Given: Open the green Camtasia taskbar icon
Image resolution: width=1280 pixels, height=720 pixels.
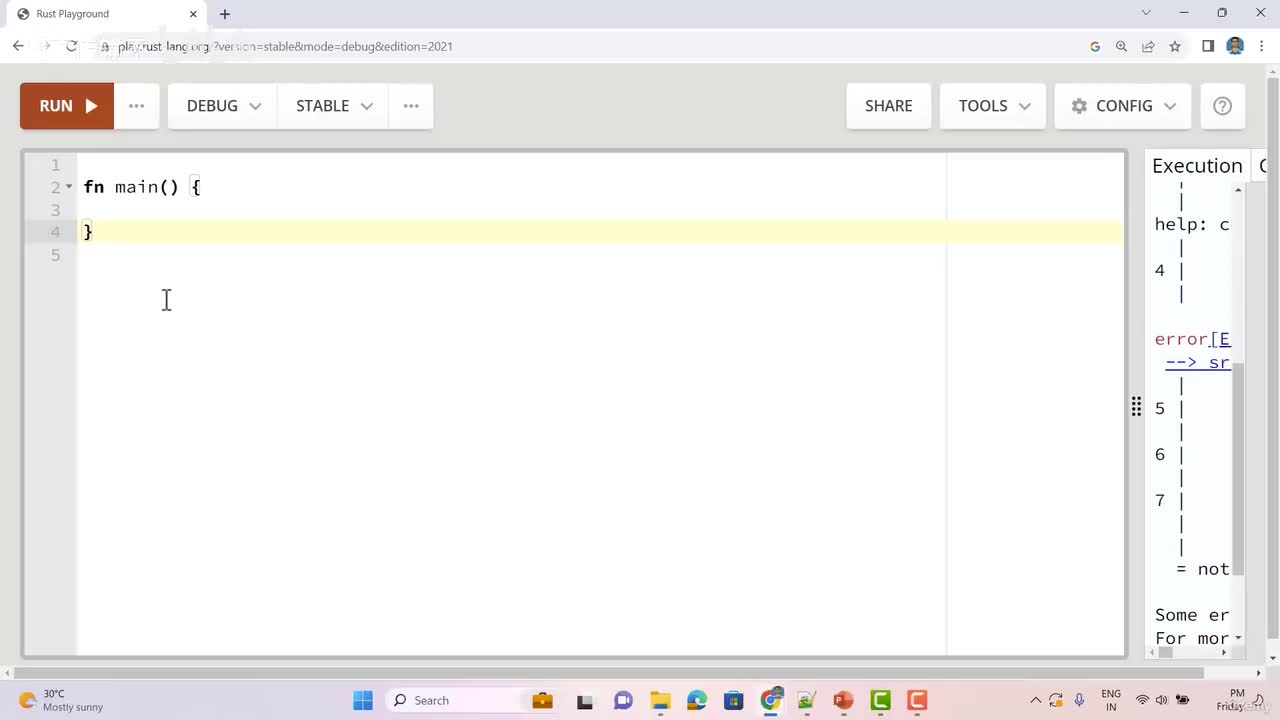Looking at the screenshot, I should coord(880,700).
